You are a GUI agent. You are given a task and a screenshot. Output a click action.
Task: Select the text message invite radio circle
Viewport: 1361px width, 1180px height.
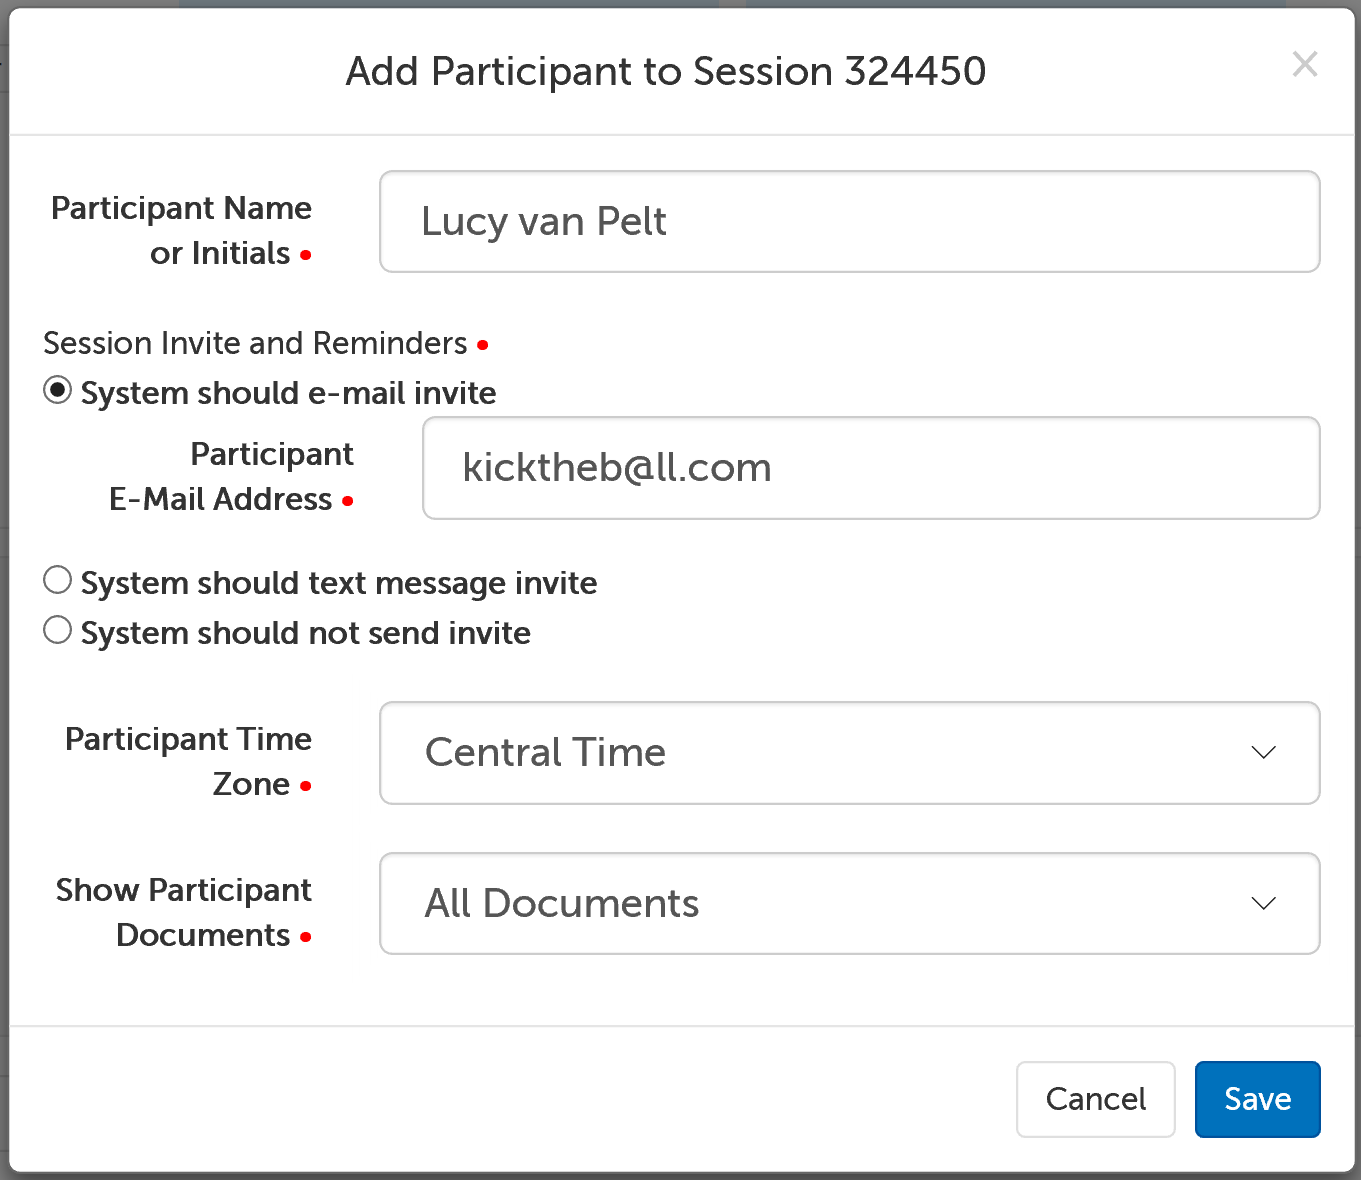pyautogui.click(x=58, y=580)
